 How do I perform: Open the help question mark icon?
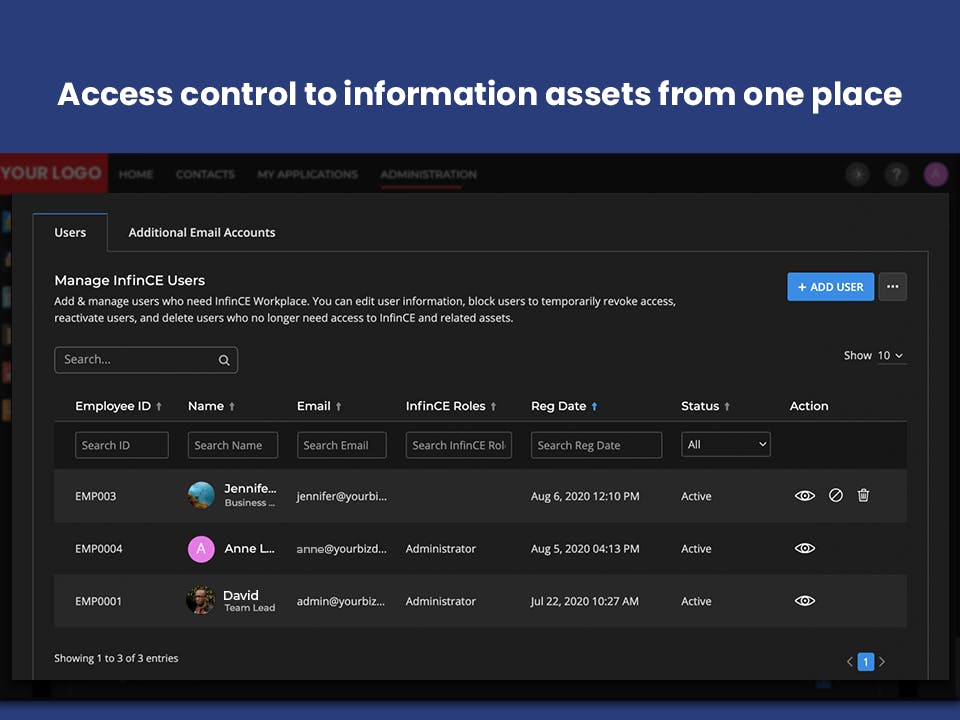coord(896,174)
